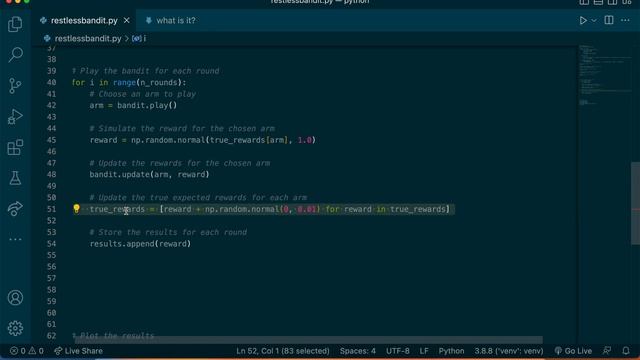The width and height of the screenshot is (640, 360).
Task: Open the Testing flask view
Action: [15, 178]
